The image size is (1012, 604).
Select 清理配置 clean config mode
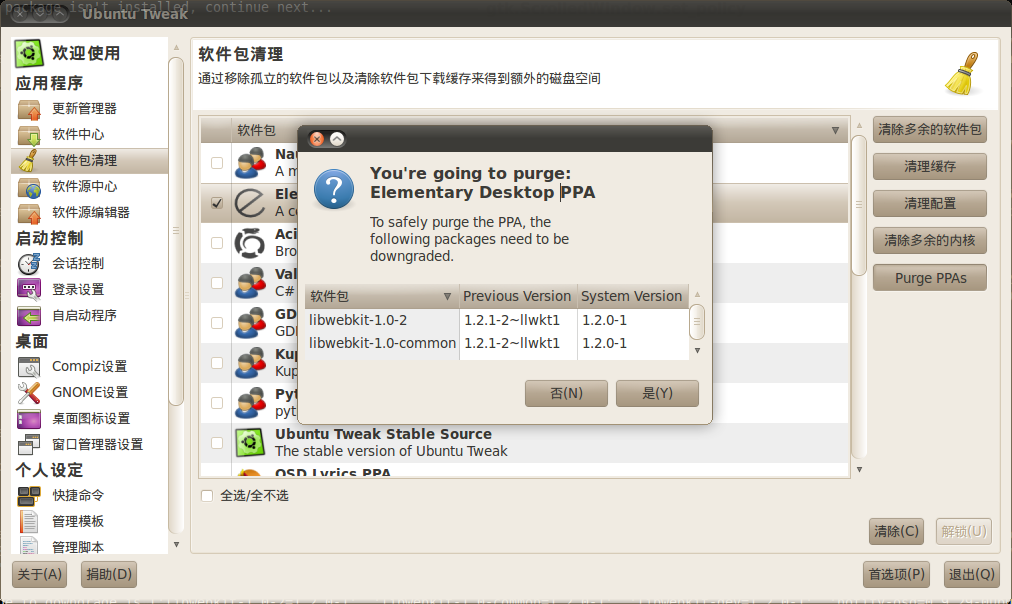tap(929, 203)
